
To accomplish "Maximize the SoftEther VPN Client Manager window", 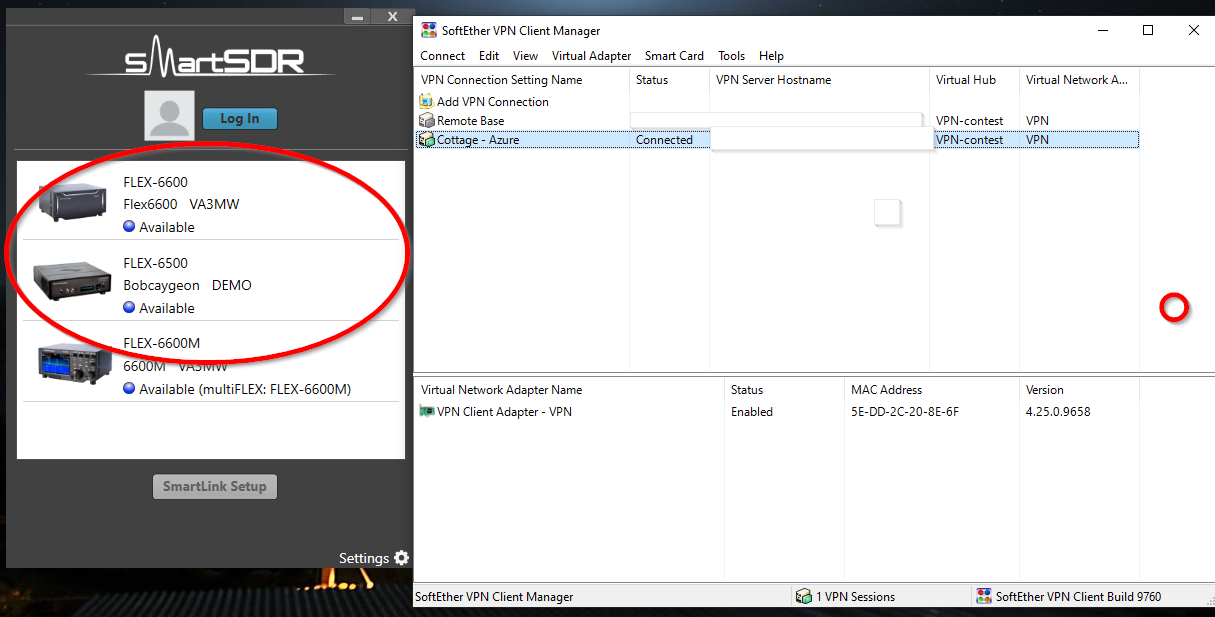I will (x=1148, y=31).
